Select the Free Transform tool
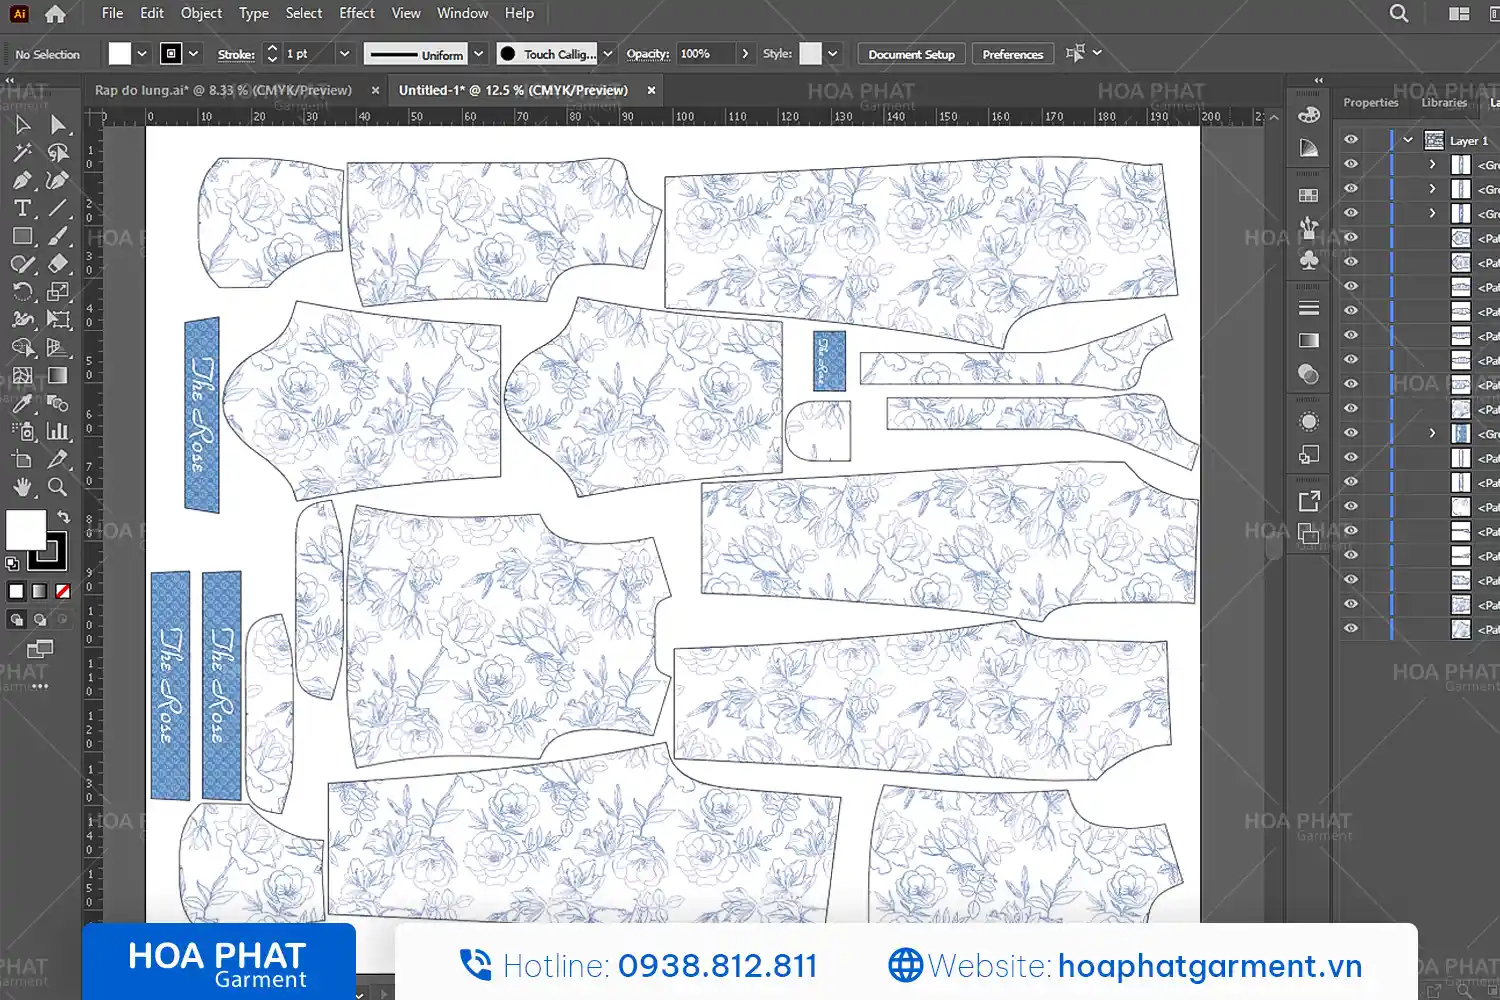The height and width of the screenshot is (1000, 1500). [58, 320]
